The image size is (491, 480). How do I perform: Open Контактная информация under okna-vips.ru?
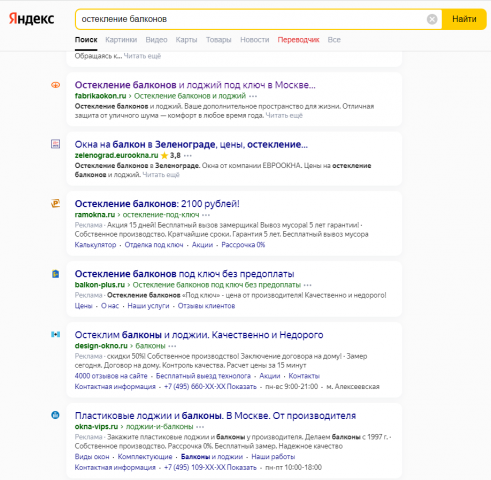point(115,467)
